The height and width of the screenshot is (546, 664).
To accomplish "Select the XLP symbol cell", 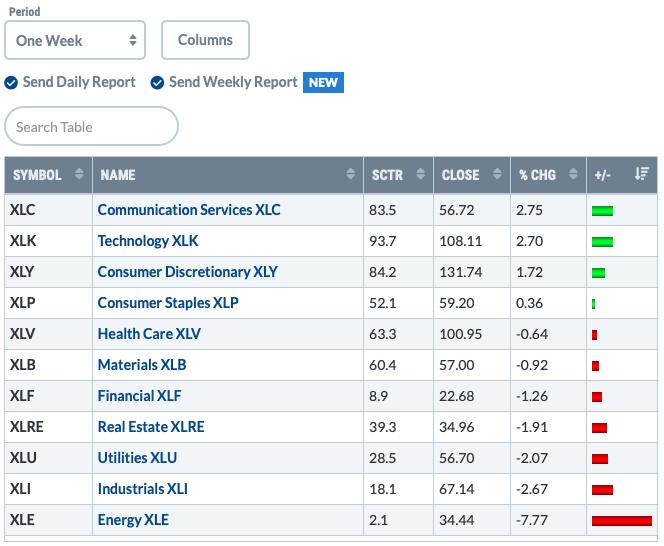I will coord(48,302).
